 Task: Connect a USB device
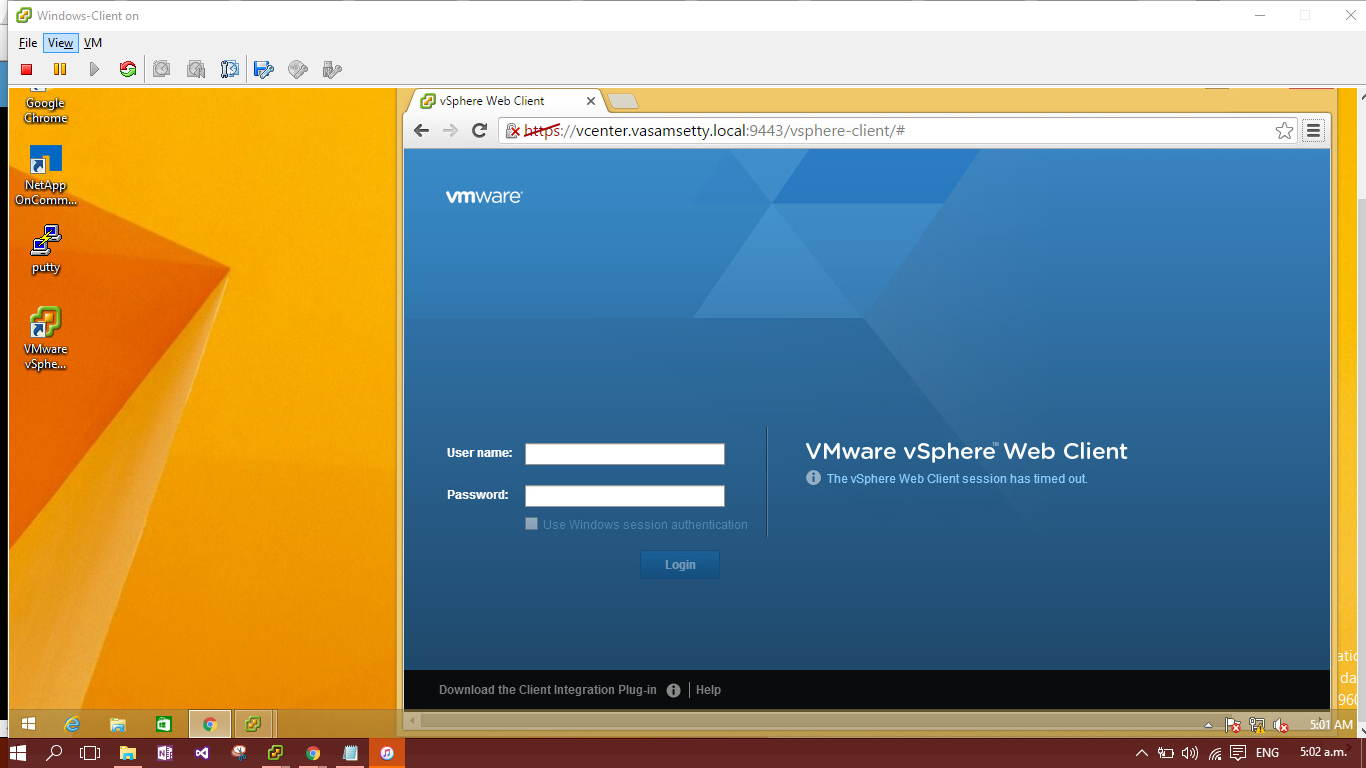pyautogui.click(x=331, y=69)
